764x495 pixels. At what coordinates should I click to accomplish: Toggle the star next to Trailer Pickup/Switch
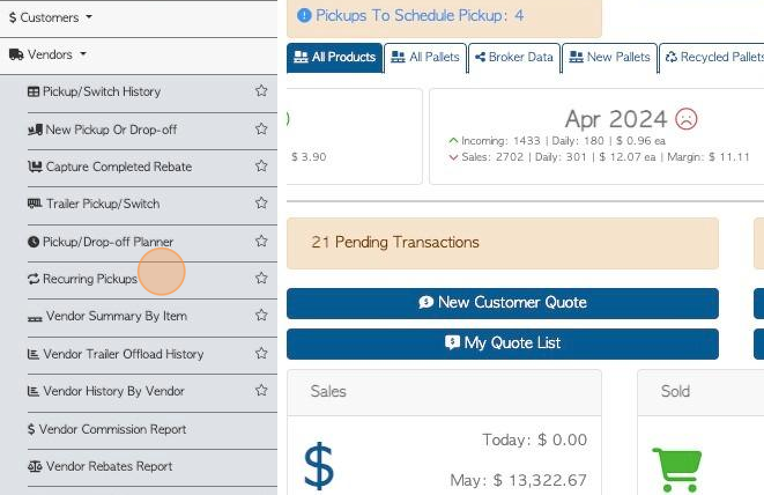tap(261, 203)
